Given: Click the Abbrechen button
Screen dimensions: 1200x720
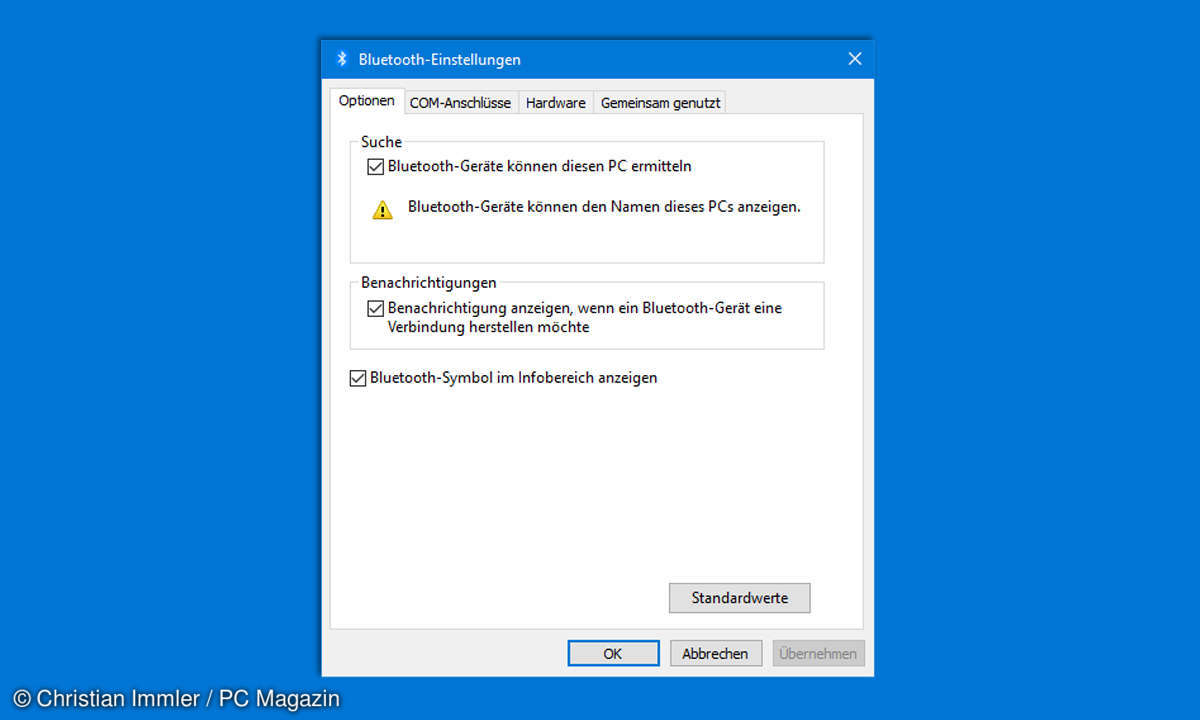Looking at the screenshot, I should point(715,653).
